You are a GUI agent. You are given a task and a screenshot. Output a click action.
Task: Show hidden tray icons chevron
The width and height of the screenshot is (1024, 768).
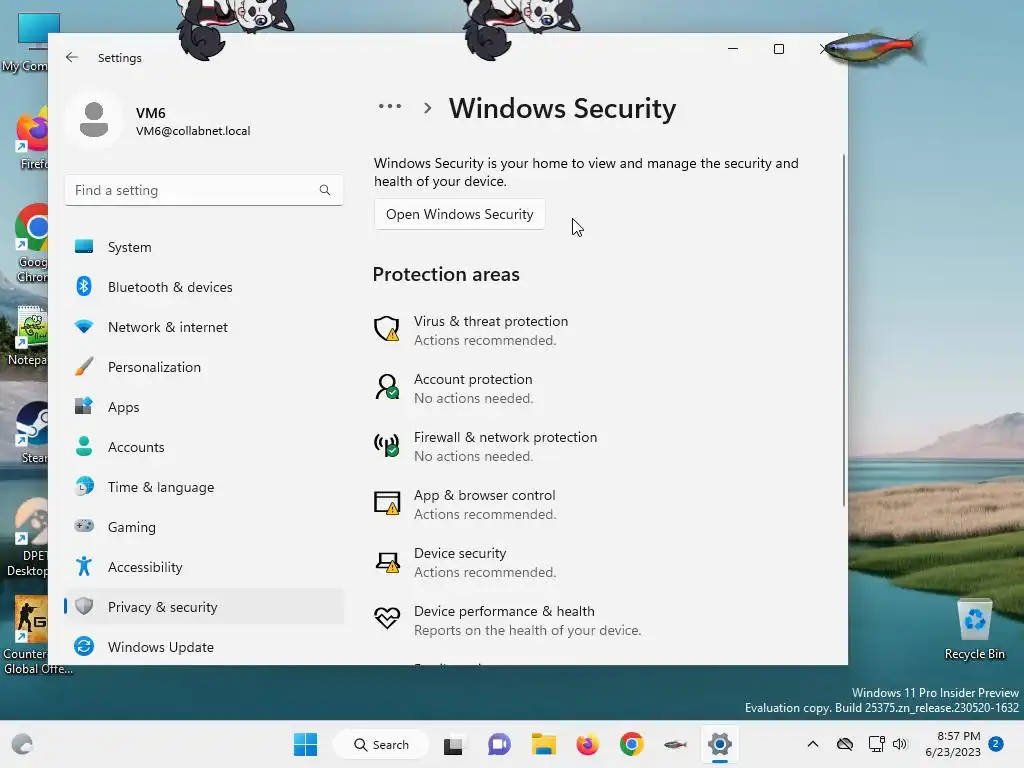click(812, 744)
